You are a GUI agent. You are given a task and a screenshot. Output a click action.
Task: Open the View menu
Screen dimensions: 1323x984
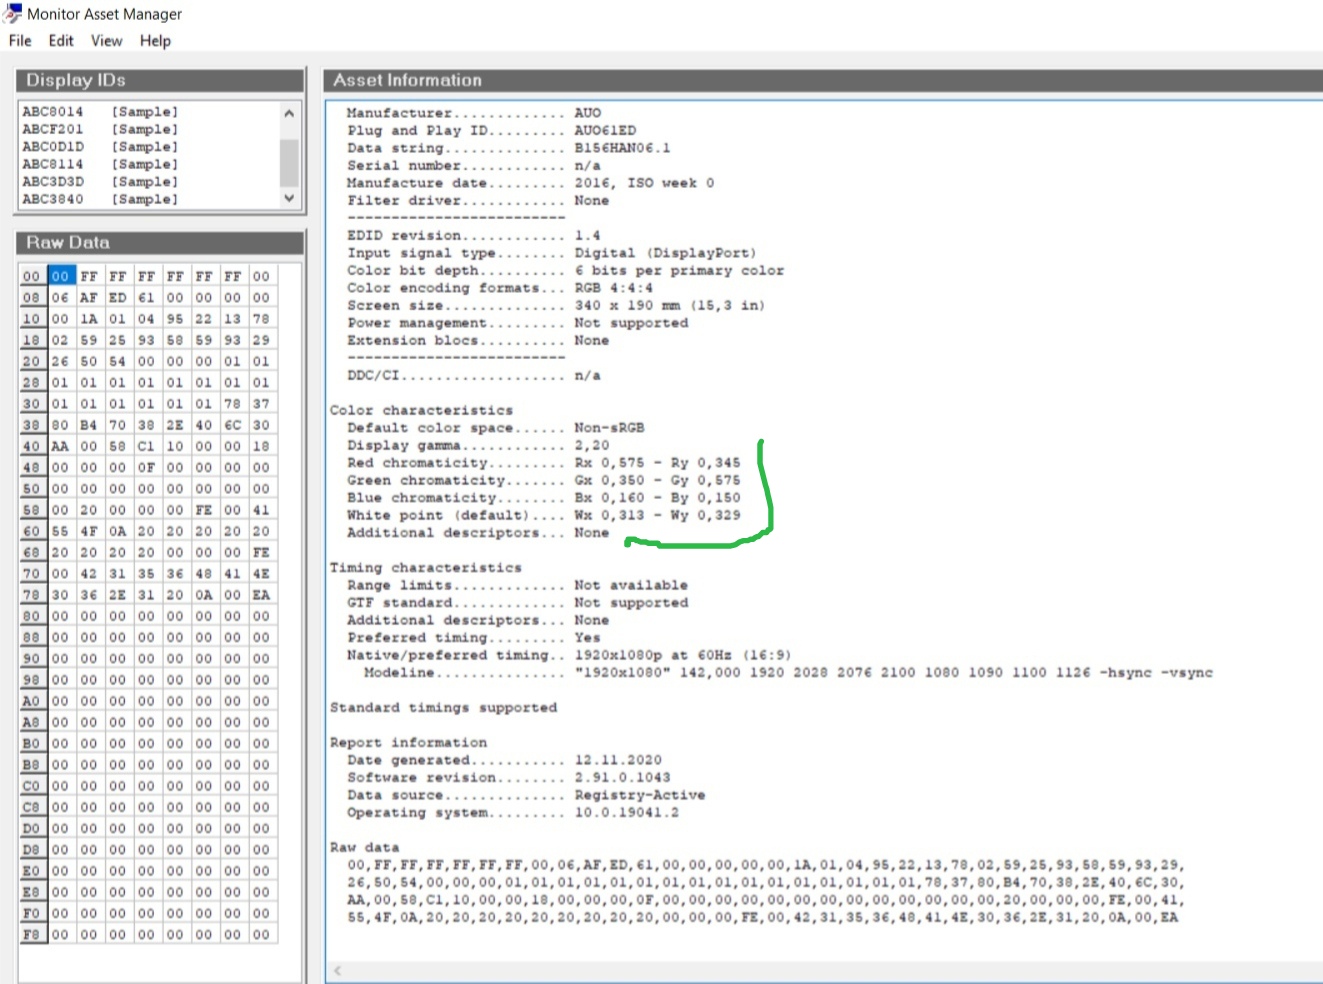[x=106, y=41]
